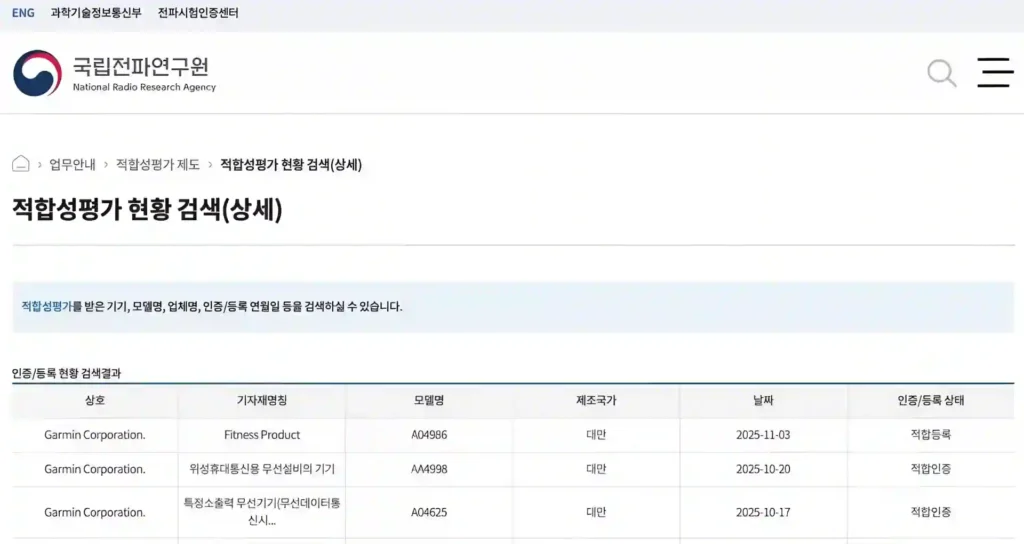Click 대만 country in A04986 row
The width and height of the screenshot is (1024, 544).
596,435
